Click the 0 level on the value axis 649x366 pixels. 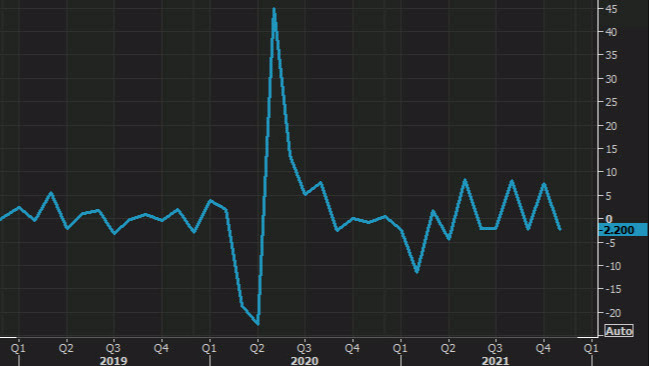coord(609,219)
